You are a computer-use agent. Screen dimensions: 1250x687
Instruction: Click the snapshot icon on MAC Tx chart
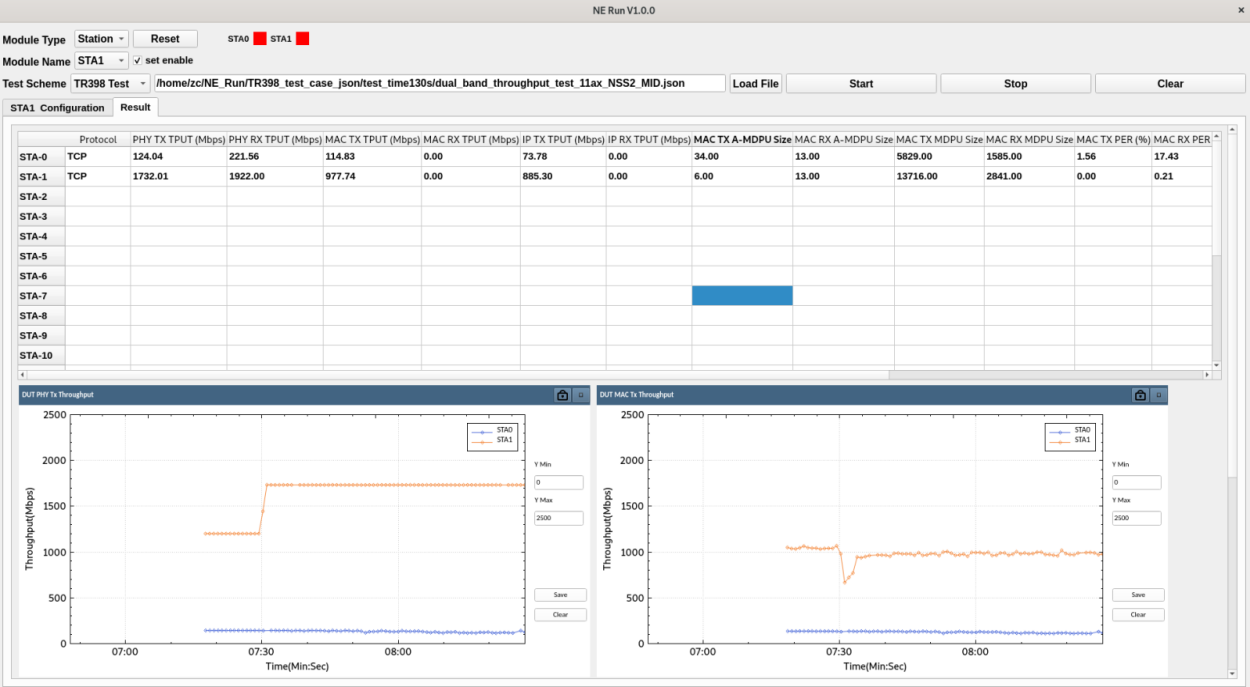coord(1140,395)
